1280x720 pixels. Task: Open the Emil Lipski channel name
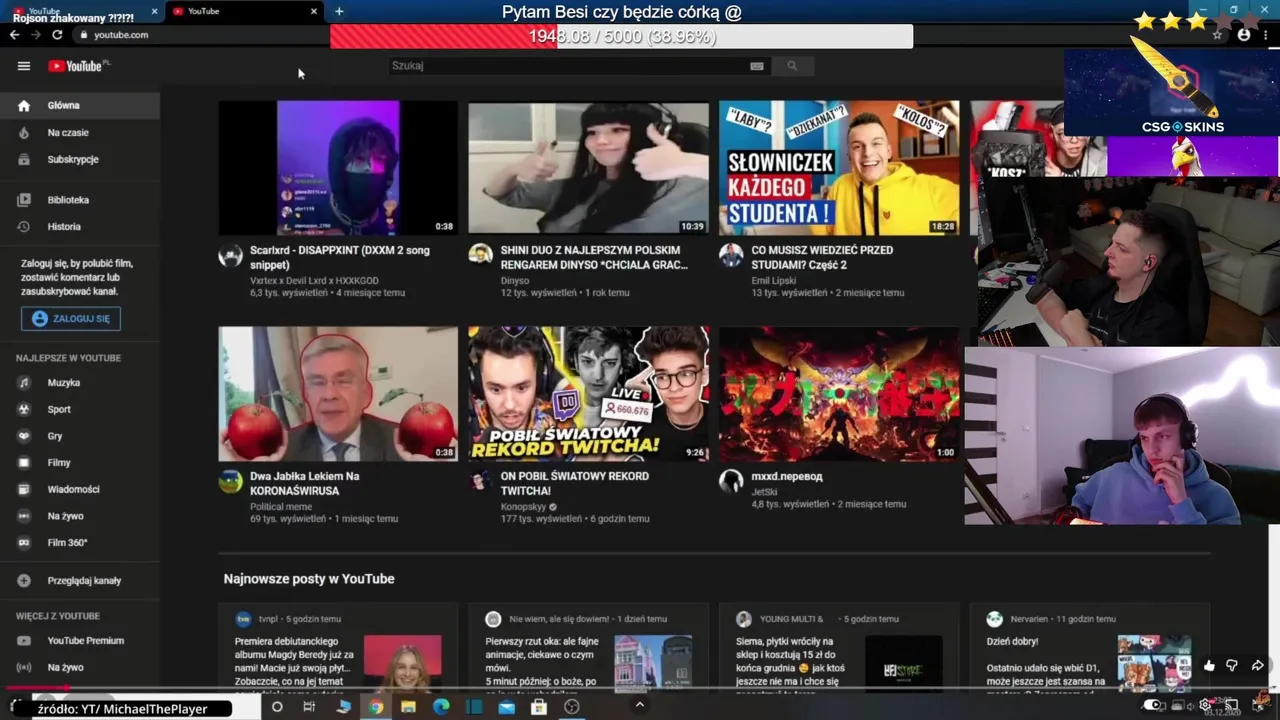tap(774, 281)
